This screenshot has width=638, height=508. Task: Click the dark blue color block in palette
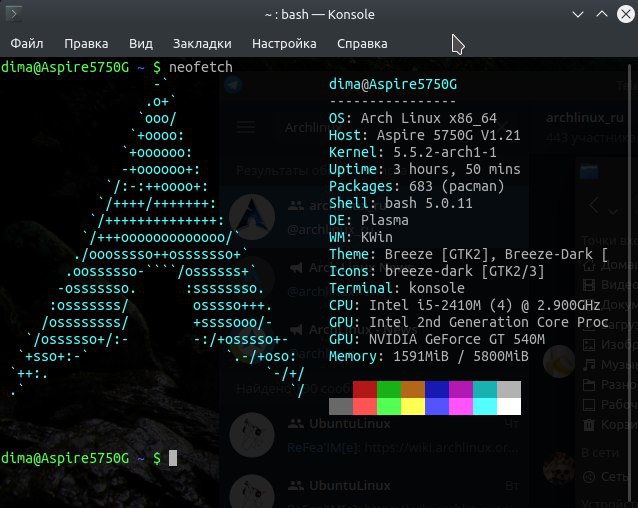437,389
